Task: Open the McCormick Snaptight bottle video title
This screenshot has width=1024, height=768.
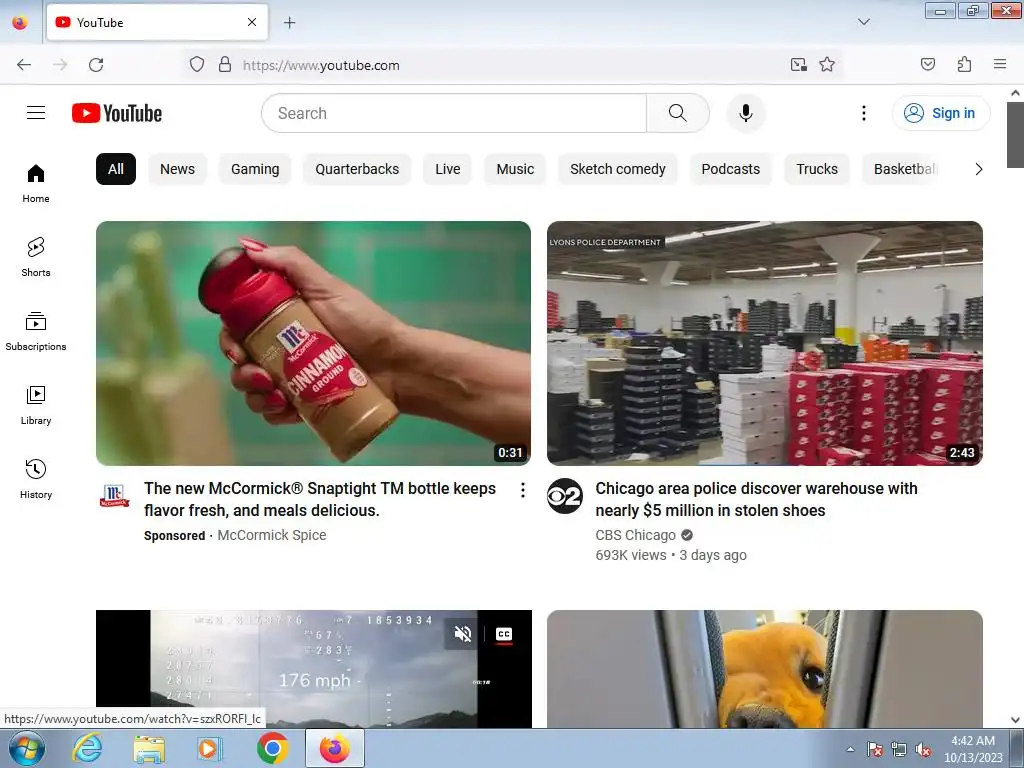Action: tap(320, 499)
